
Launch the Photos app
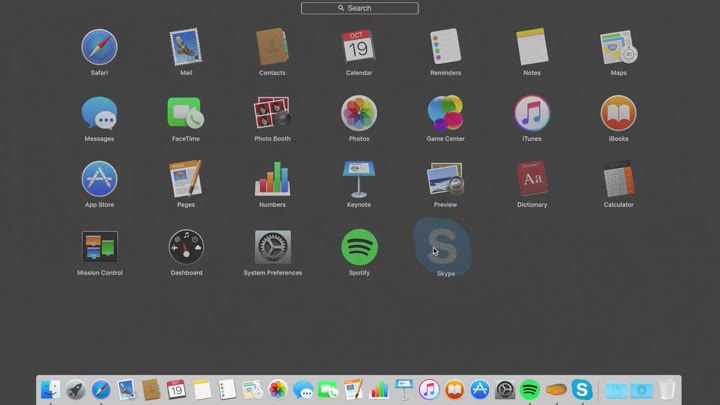pyautogui.click(x=359, y=113)
